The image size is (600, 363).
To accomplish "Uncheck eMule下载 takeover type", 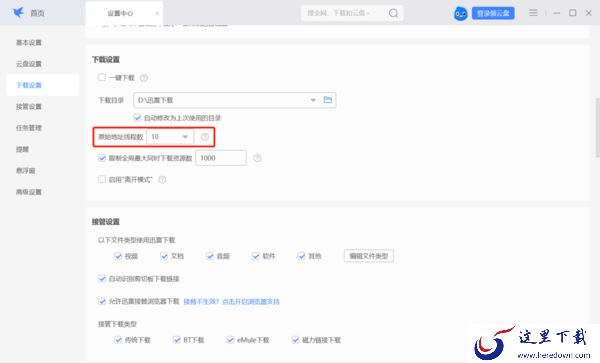I will point(230,340).
